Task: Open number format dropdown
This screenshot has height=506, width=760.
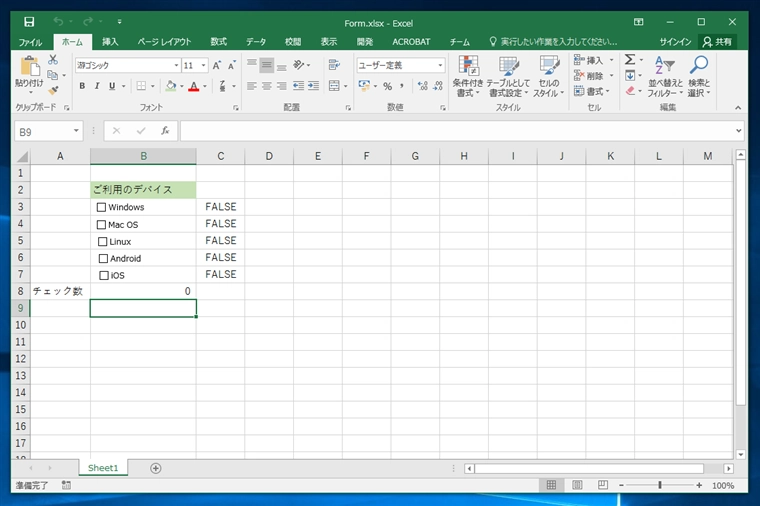Action: pos(440,65)
